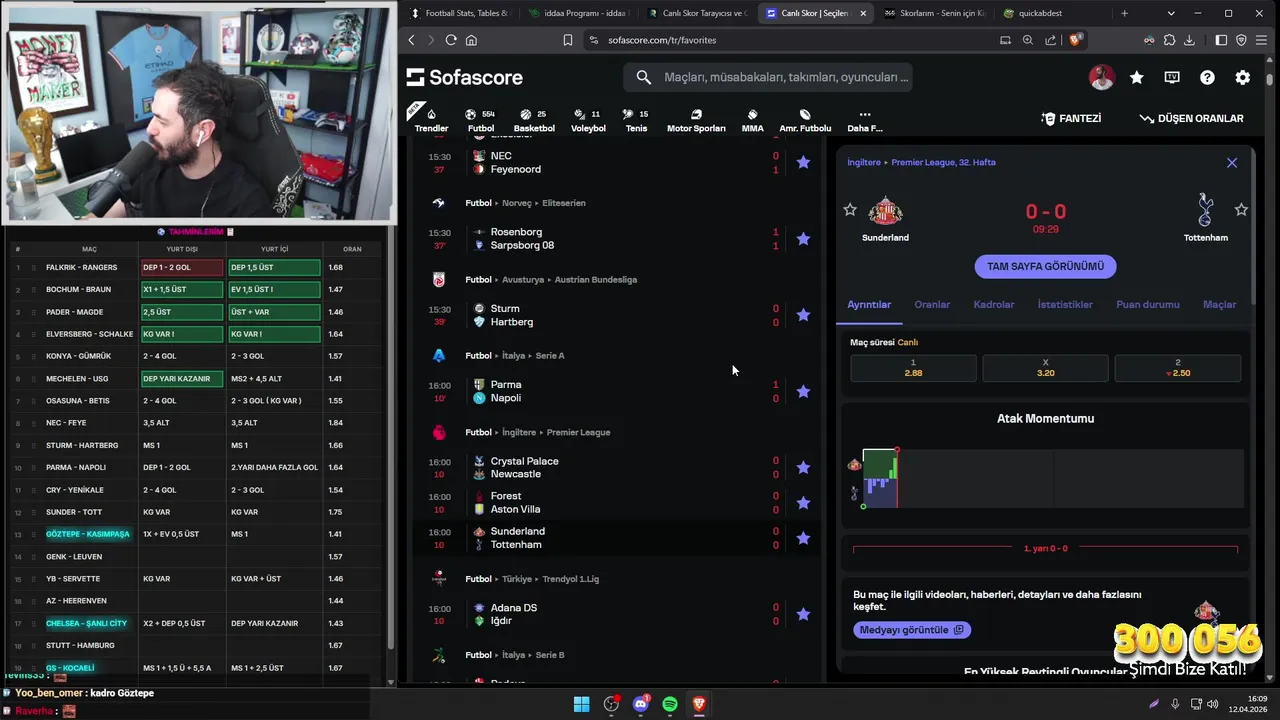Open favorites star in Sofascore header

[x=1137, y=77]
